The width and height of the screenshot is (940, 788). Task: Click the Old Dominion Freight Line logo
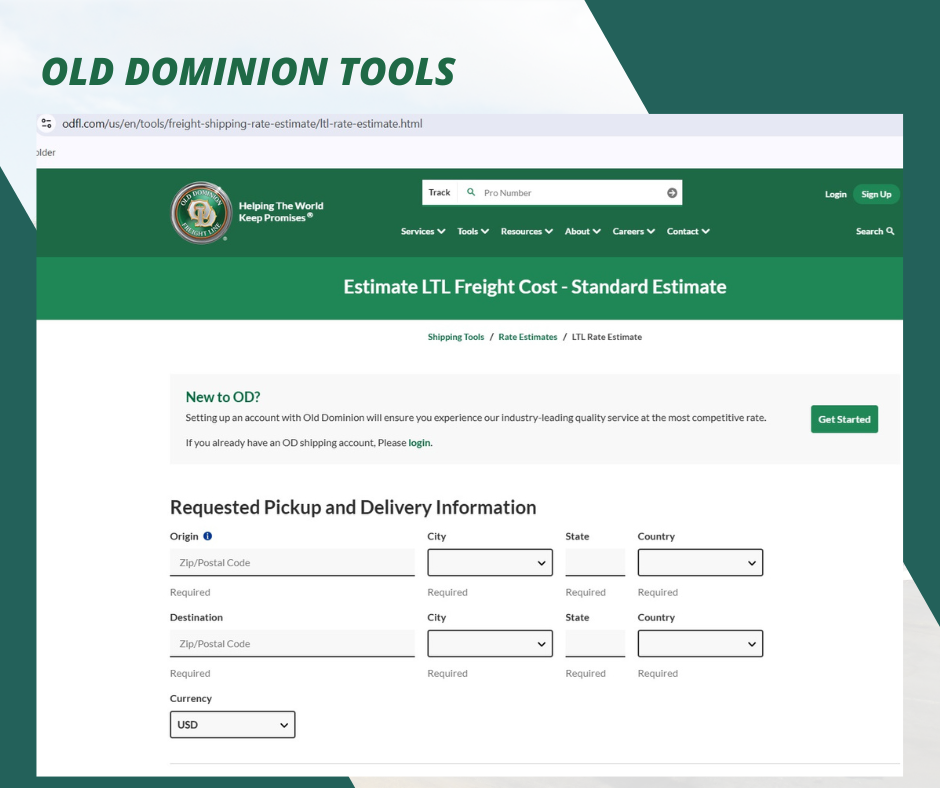click(x=201, y=212)
